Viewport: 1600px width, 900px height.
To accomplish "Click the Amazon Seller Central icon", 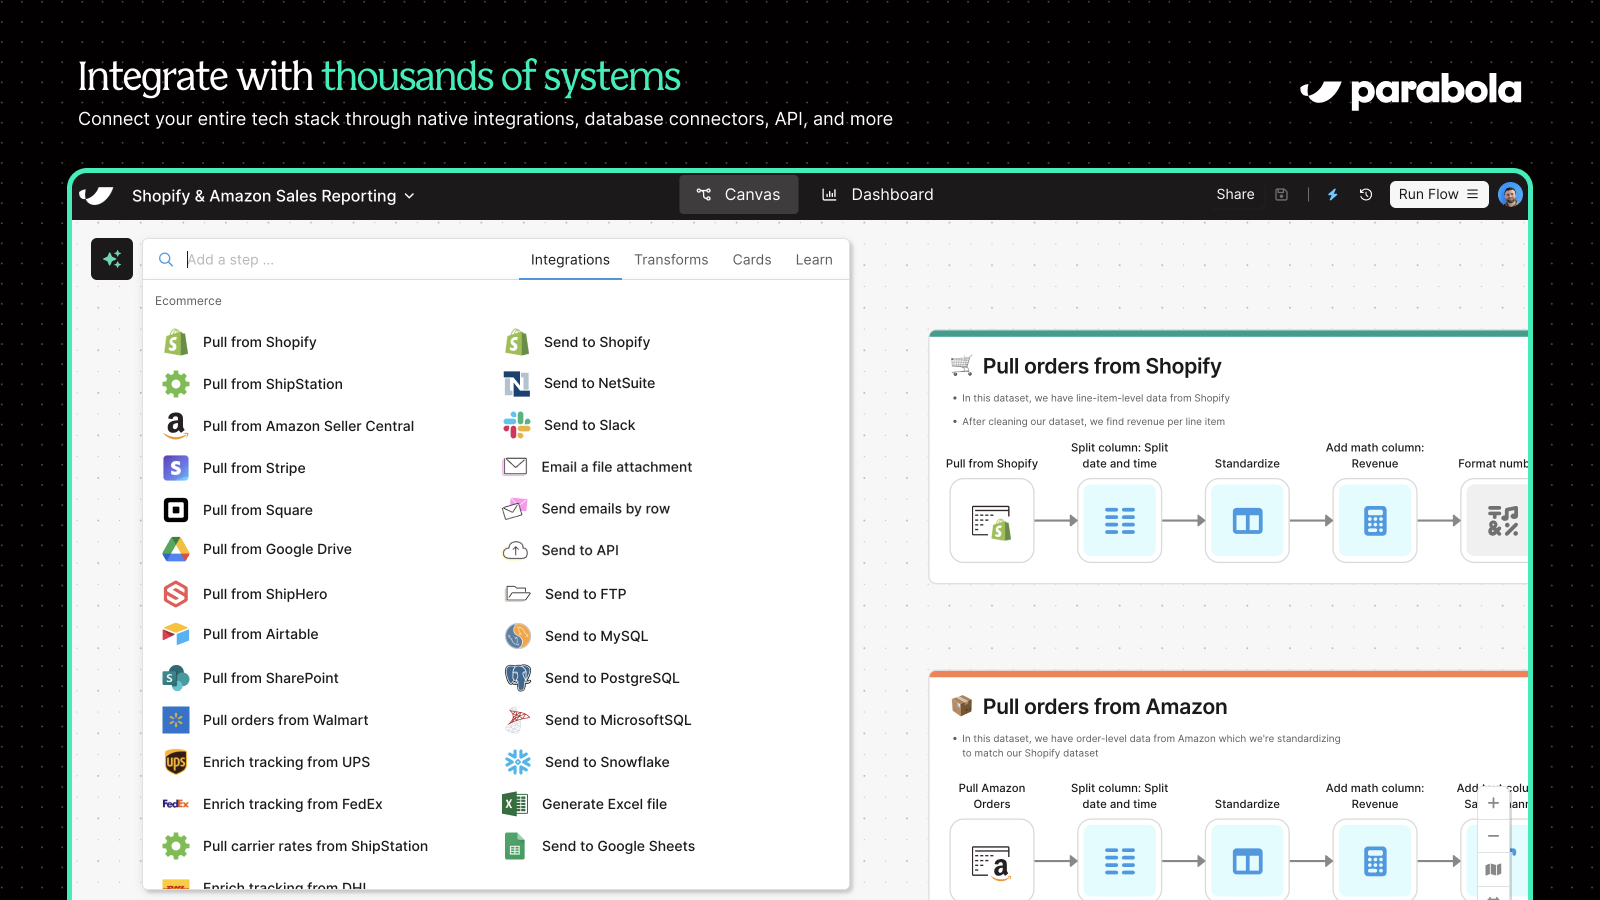I will 176,426.
